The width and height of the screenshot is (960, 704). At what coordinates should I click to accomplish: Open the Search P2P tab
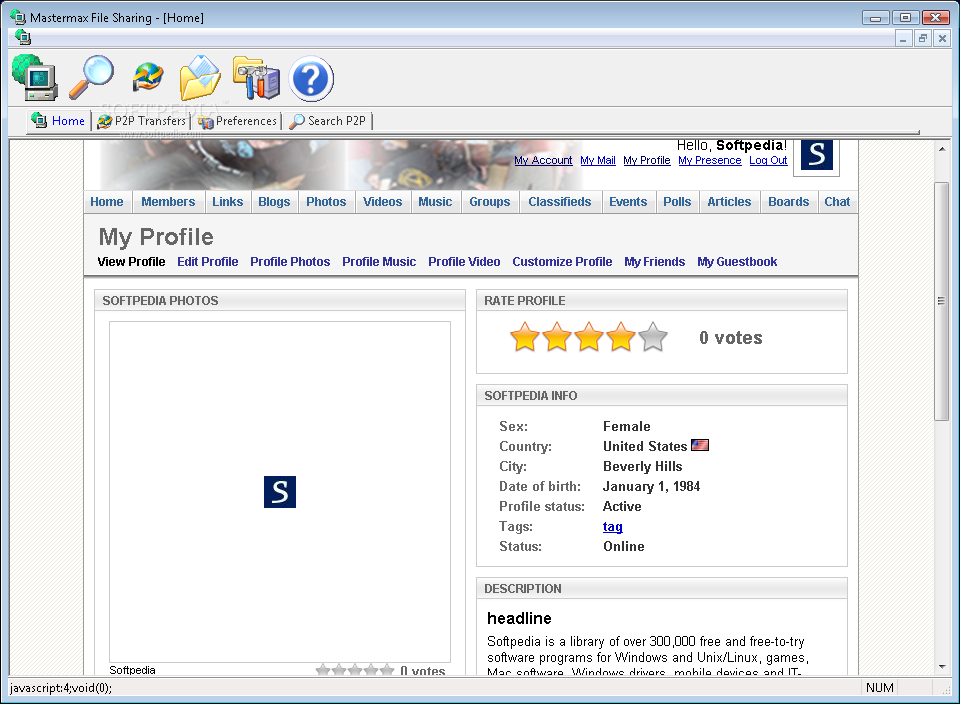(x=328, y=121)
